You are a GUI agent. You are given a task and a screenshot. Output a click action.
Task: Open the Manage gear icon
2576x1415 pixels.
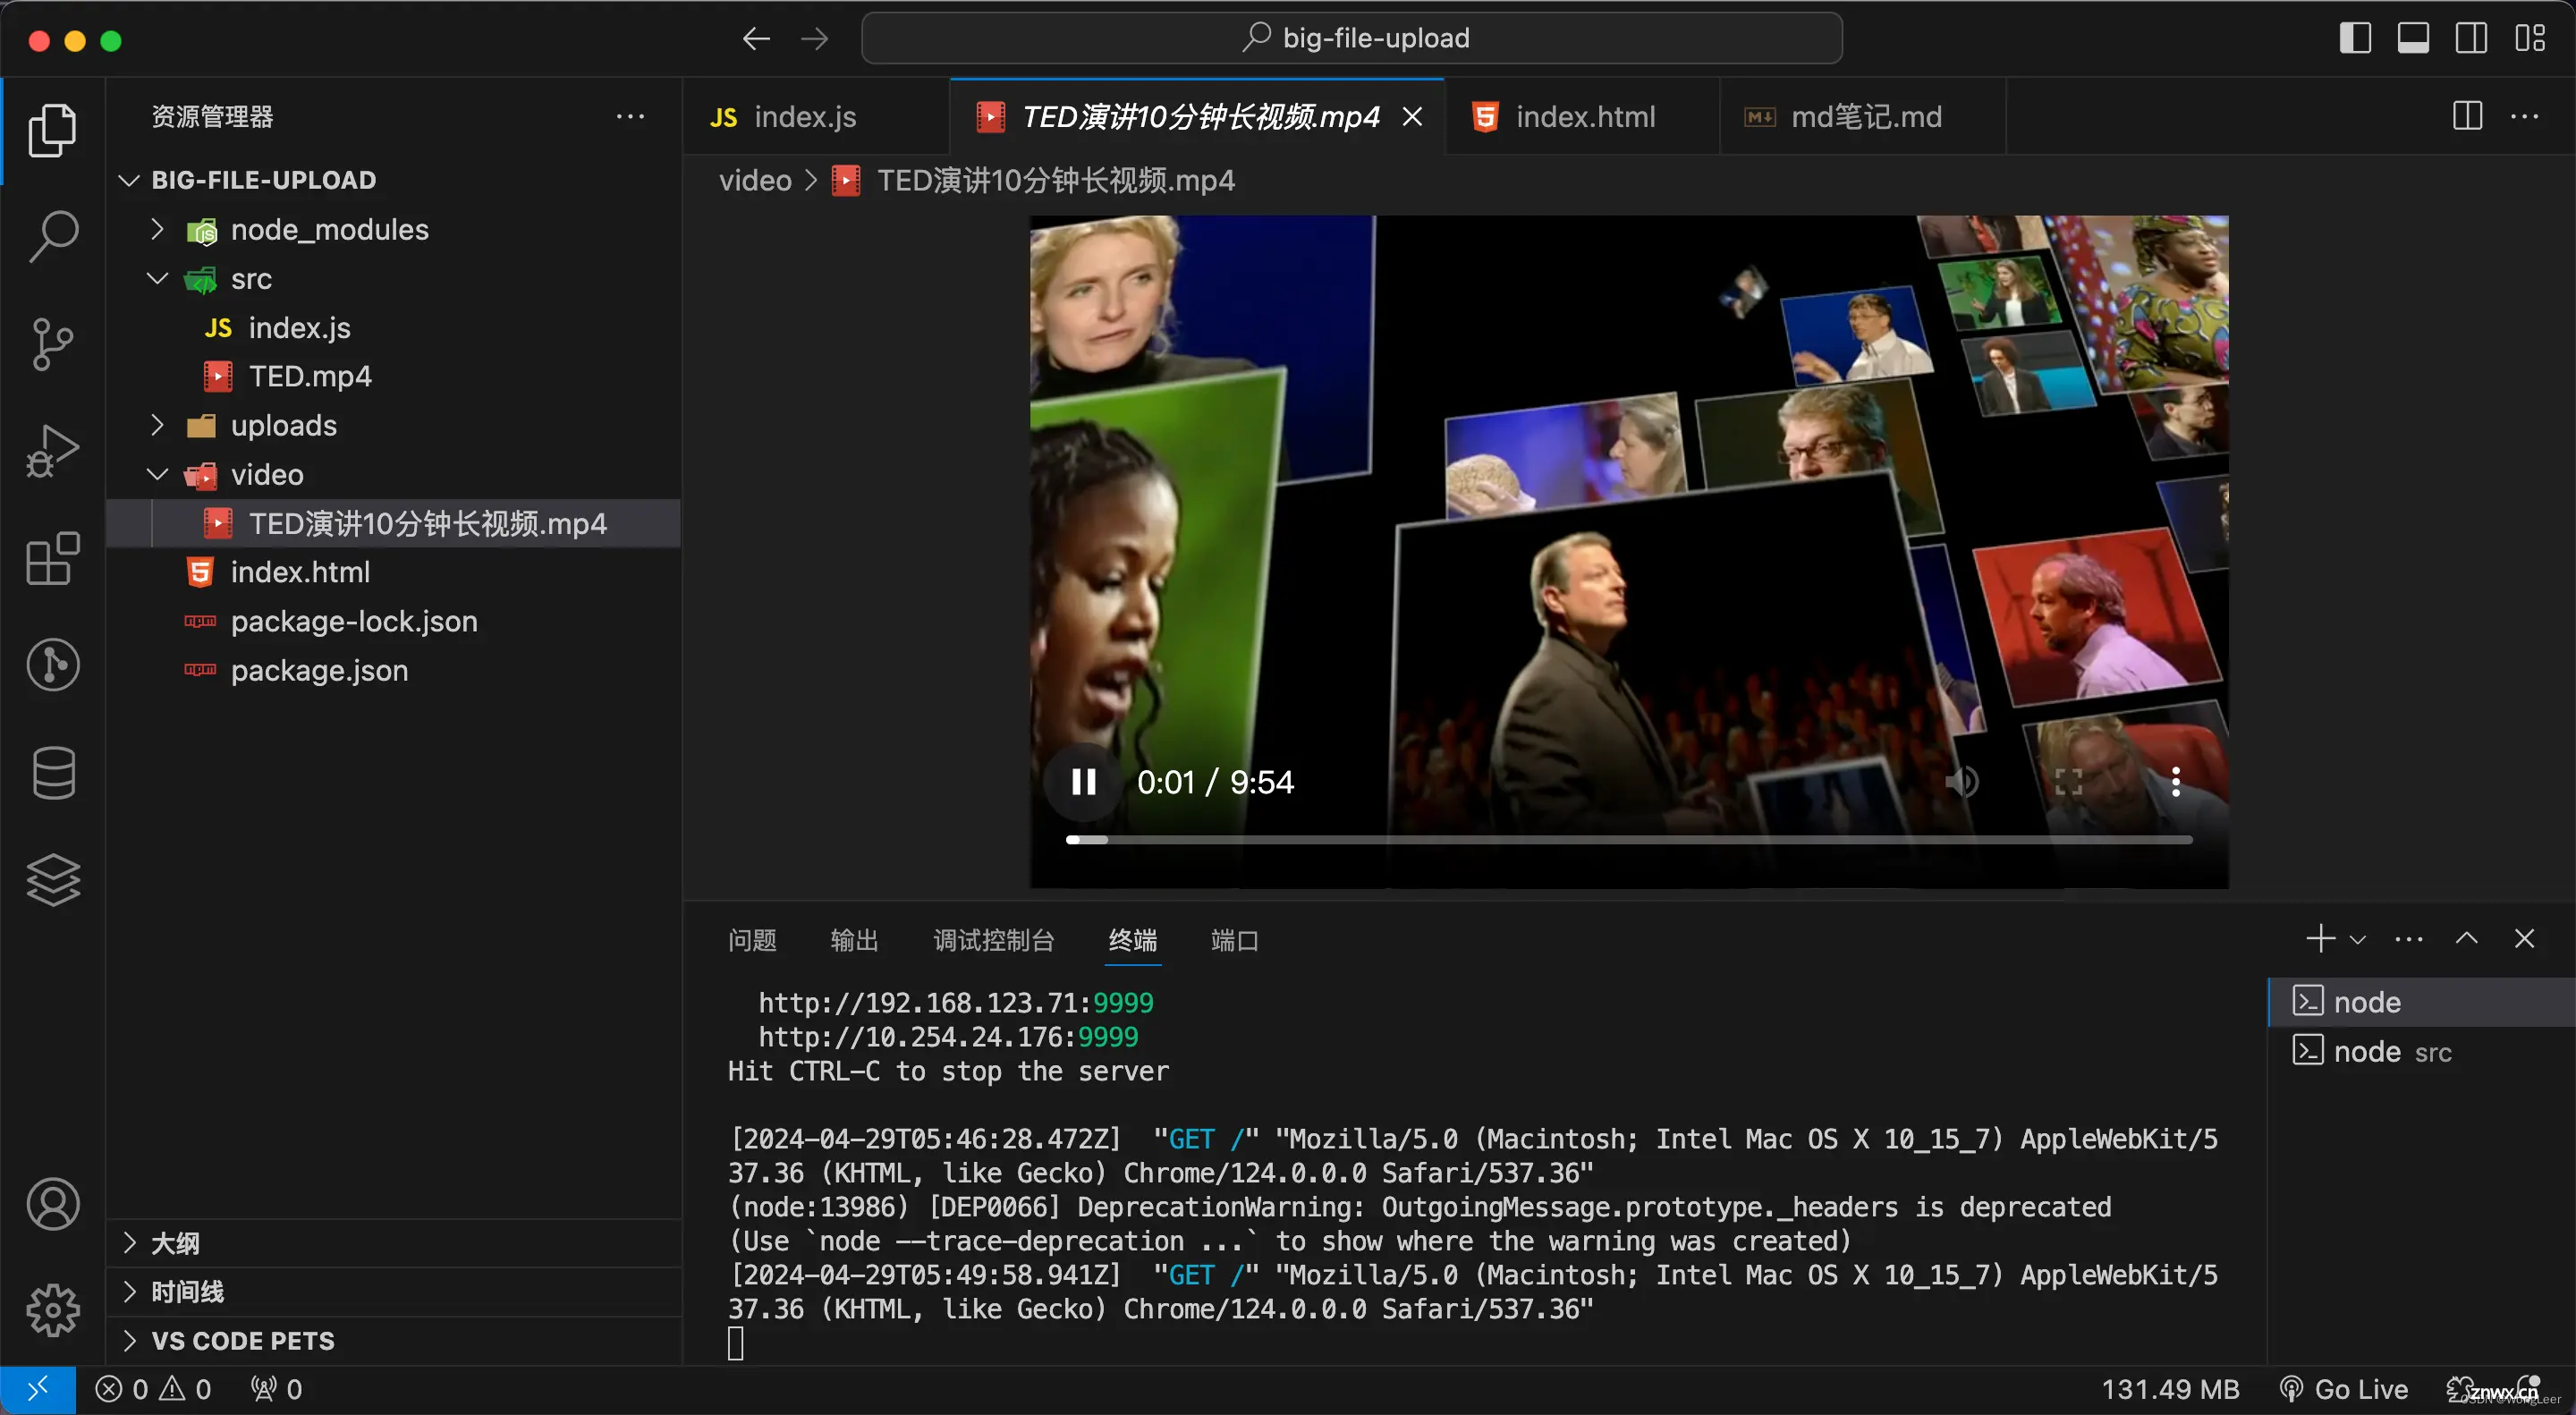(52, 1310)
